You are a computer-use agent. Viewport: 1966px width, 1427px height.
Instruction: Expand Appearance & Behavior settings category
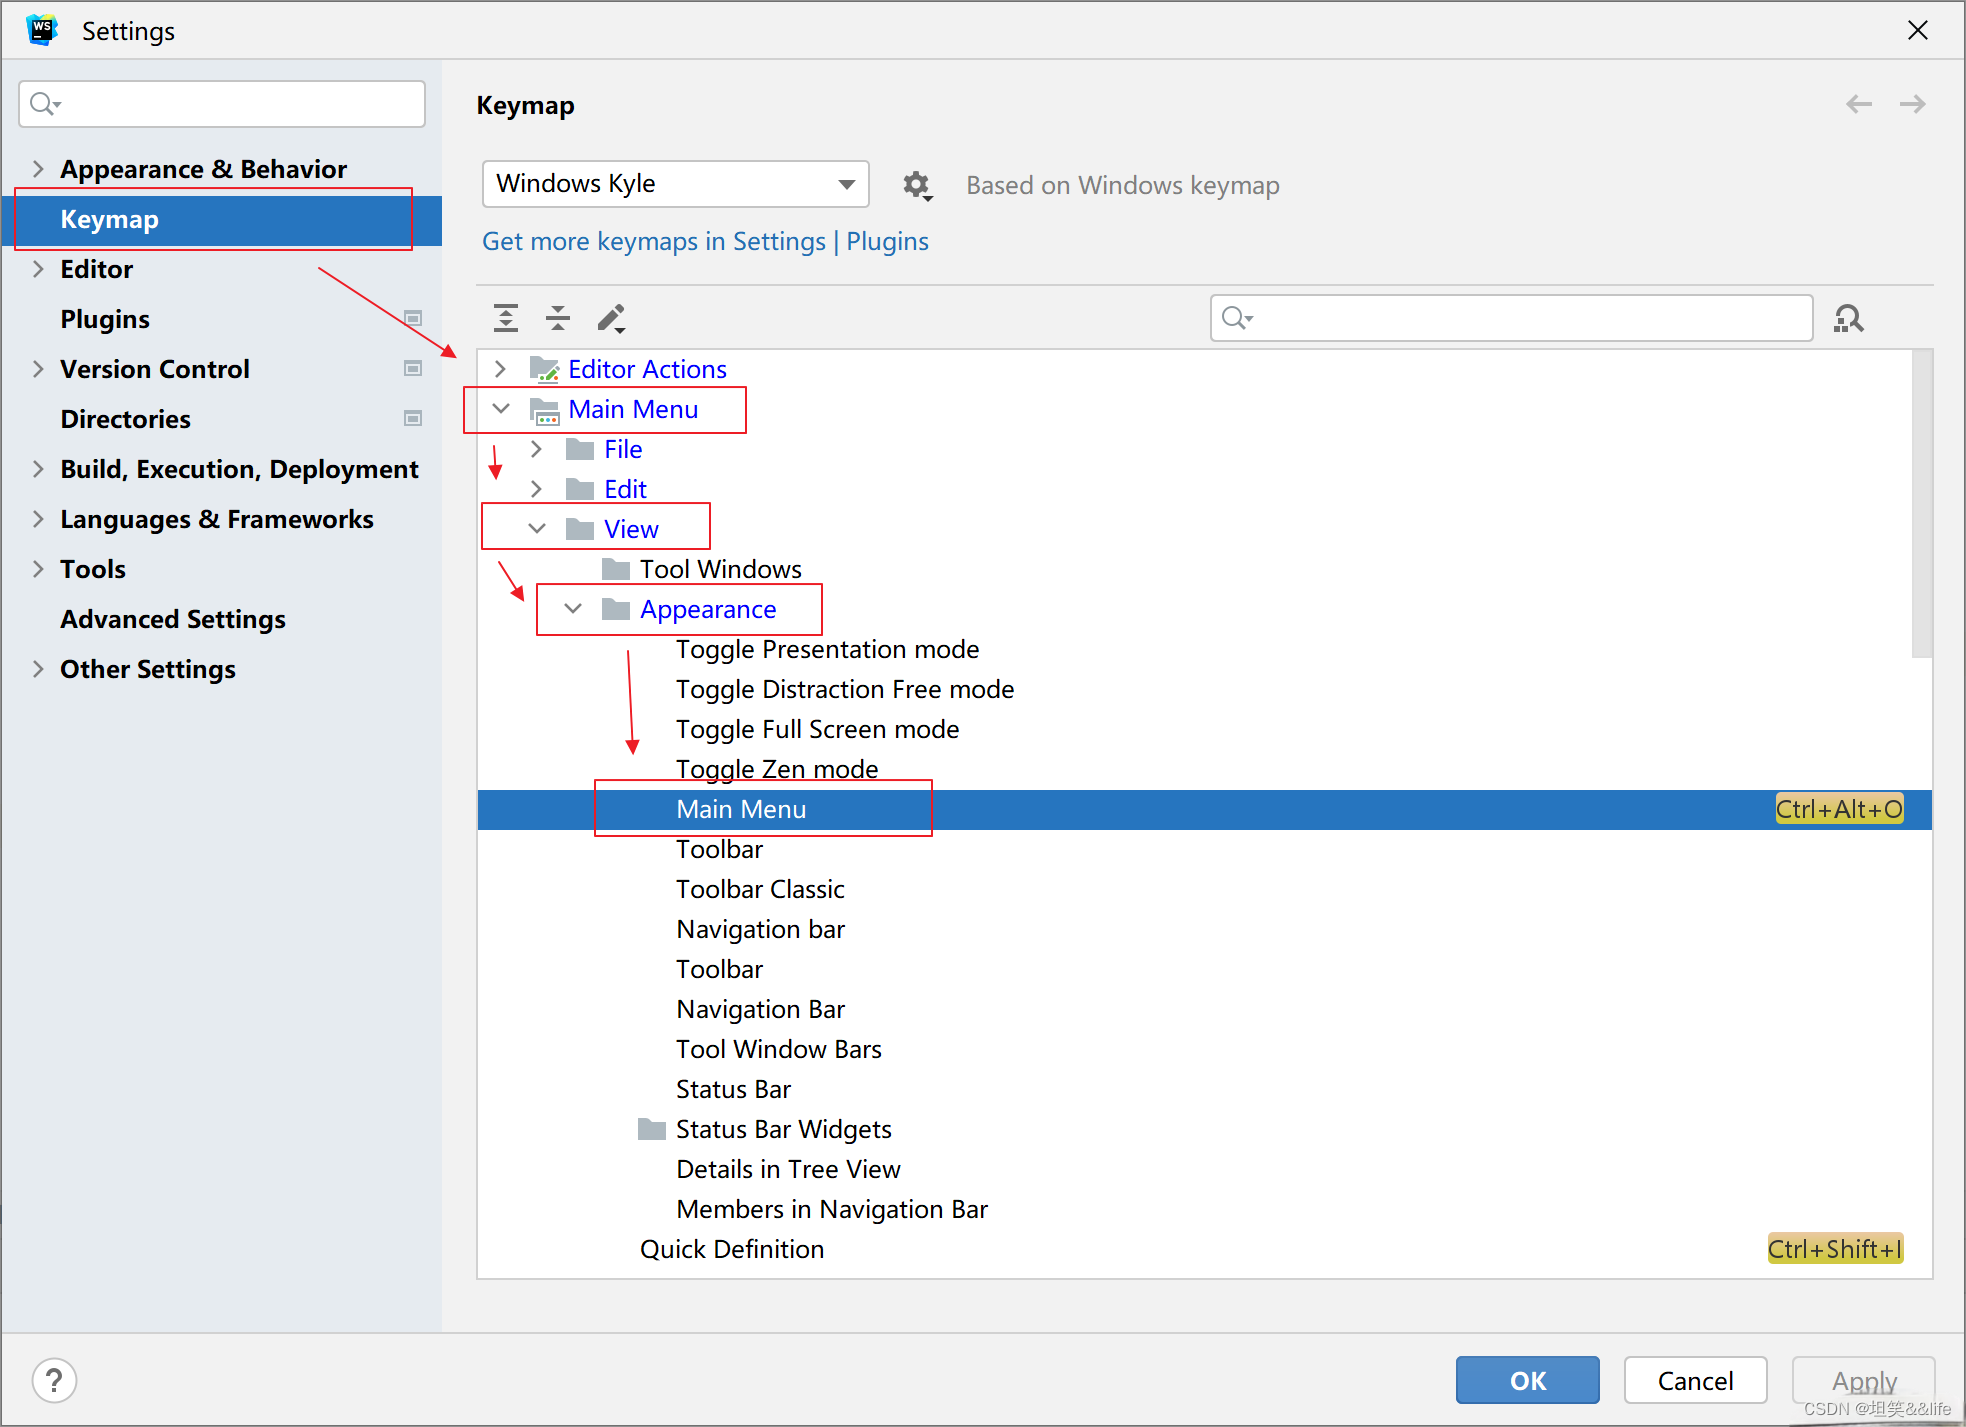pyautogui.click(x=38, y=169)
